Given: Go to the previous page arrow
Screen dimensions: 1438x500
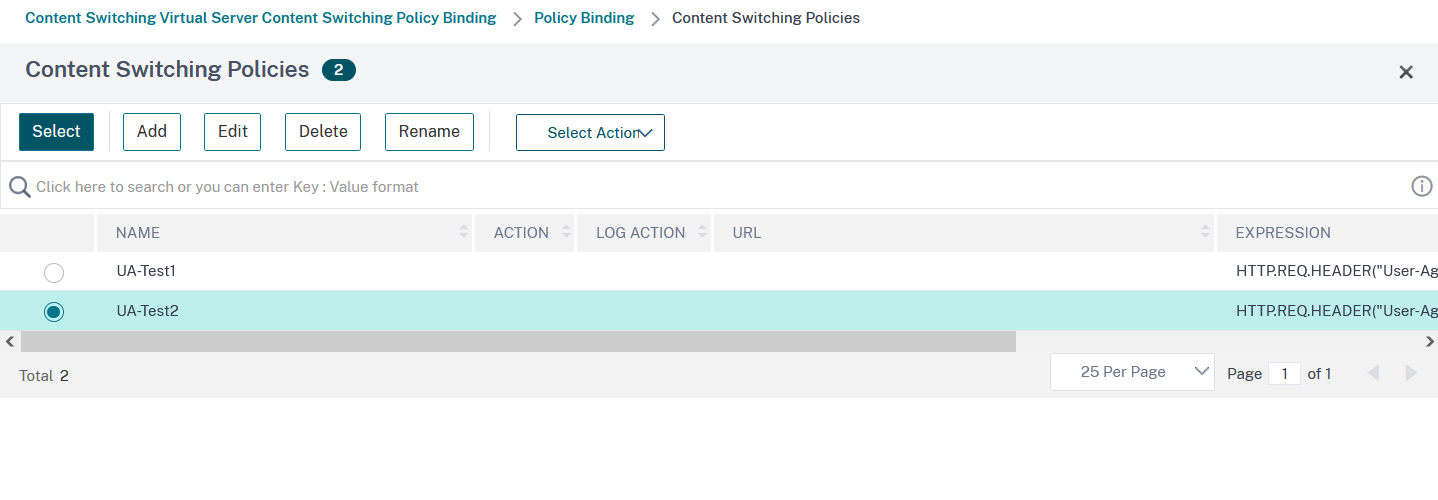Looking at the screenshot, I should tap(1373, 373).
